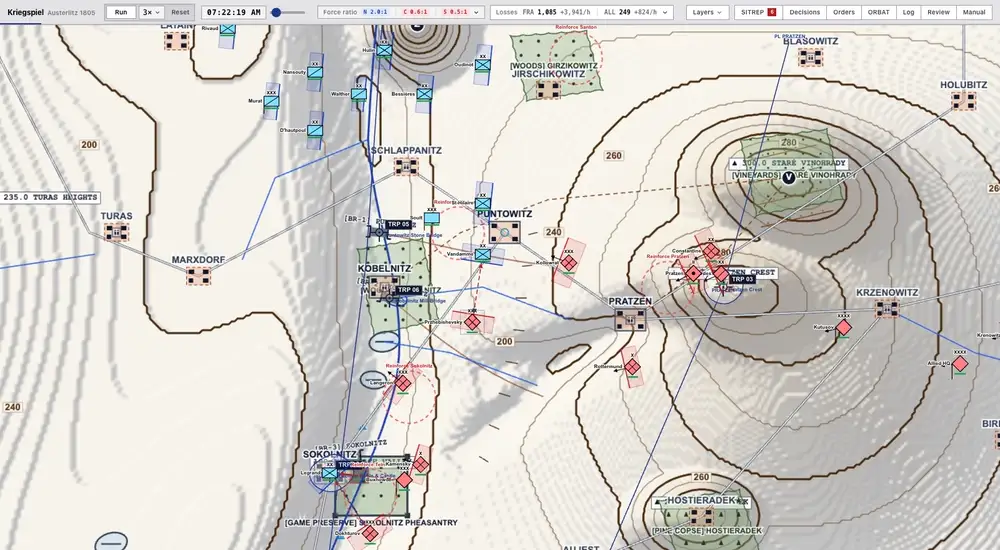Click the Reinforce Pratzen order label
The width and height of the screenshot is (1000, 550).
(668, 256)
